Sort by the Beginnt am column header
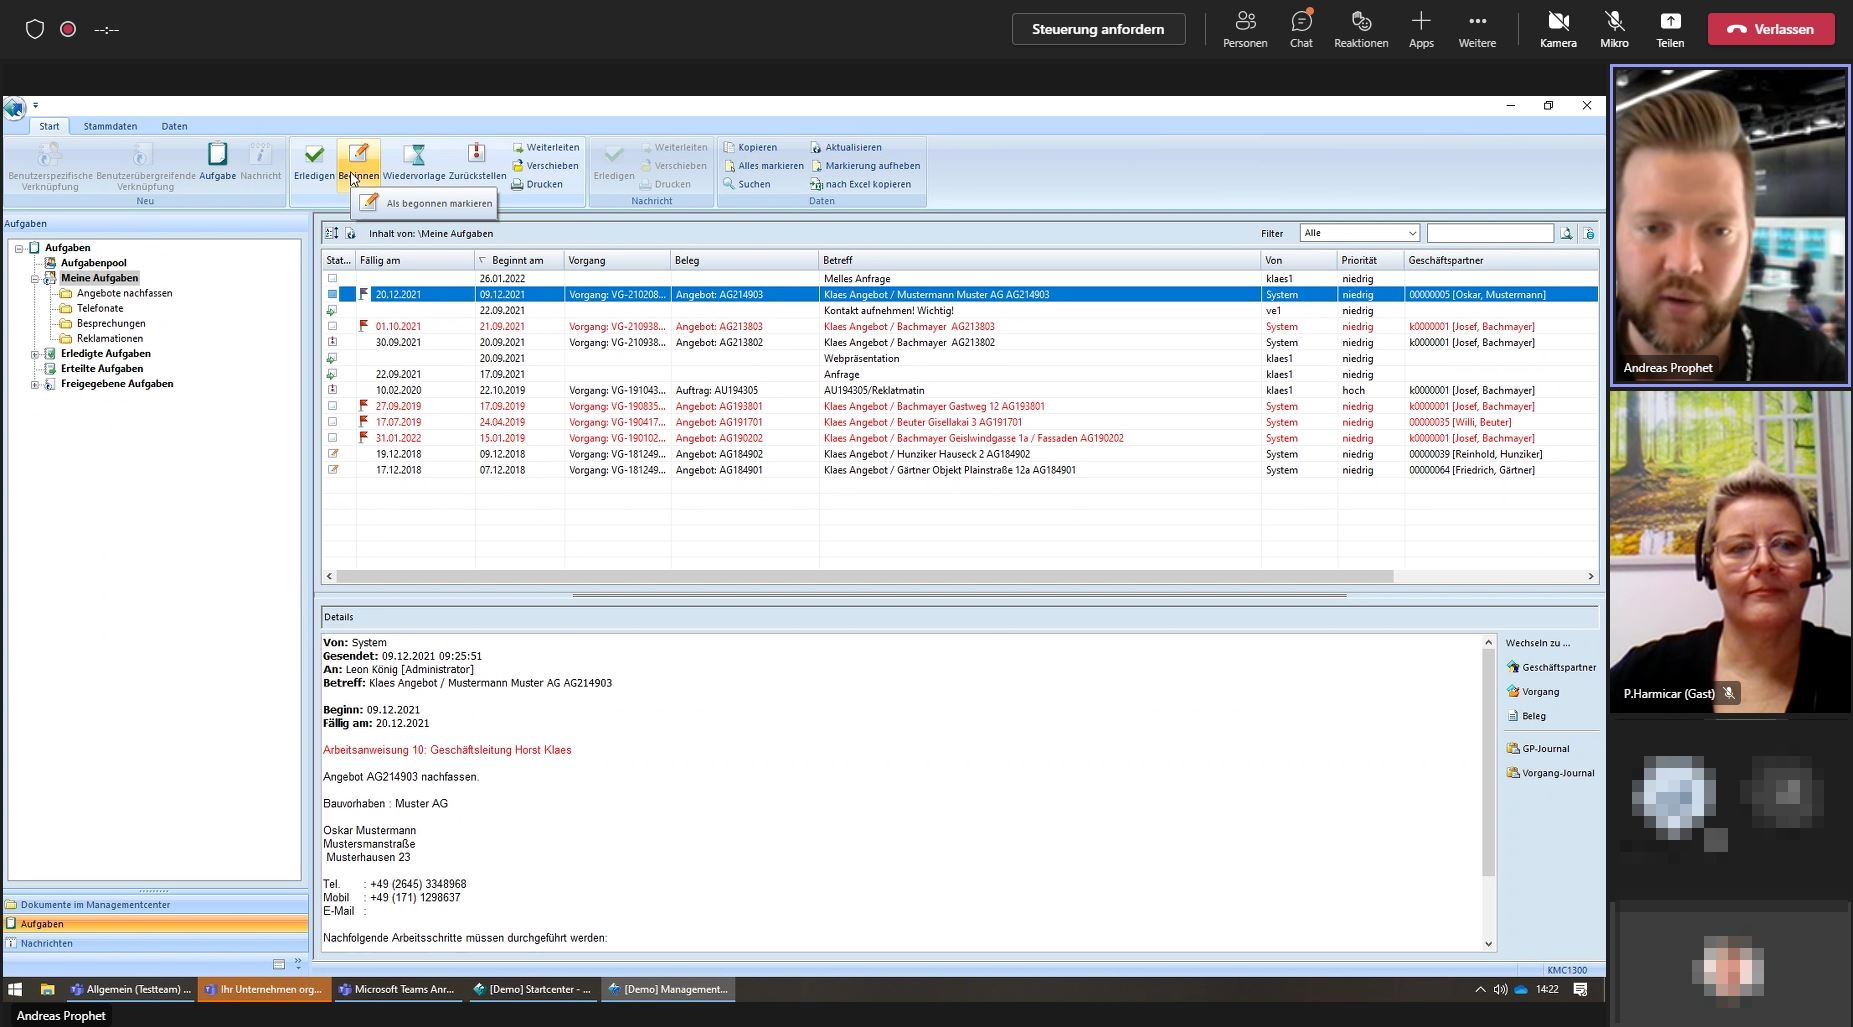1853x1027 pixels. (519, 260)
